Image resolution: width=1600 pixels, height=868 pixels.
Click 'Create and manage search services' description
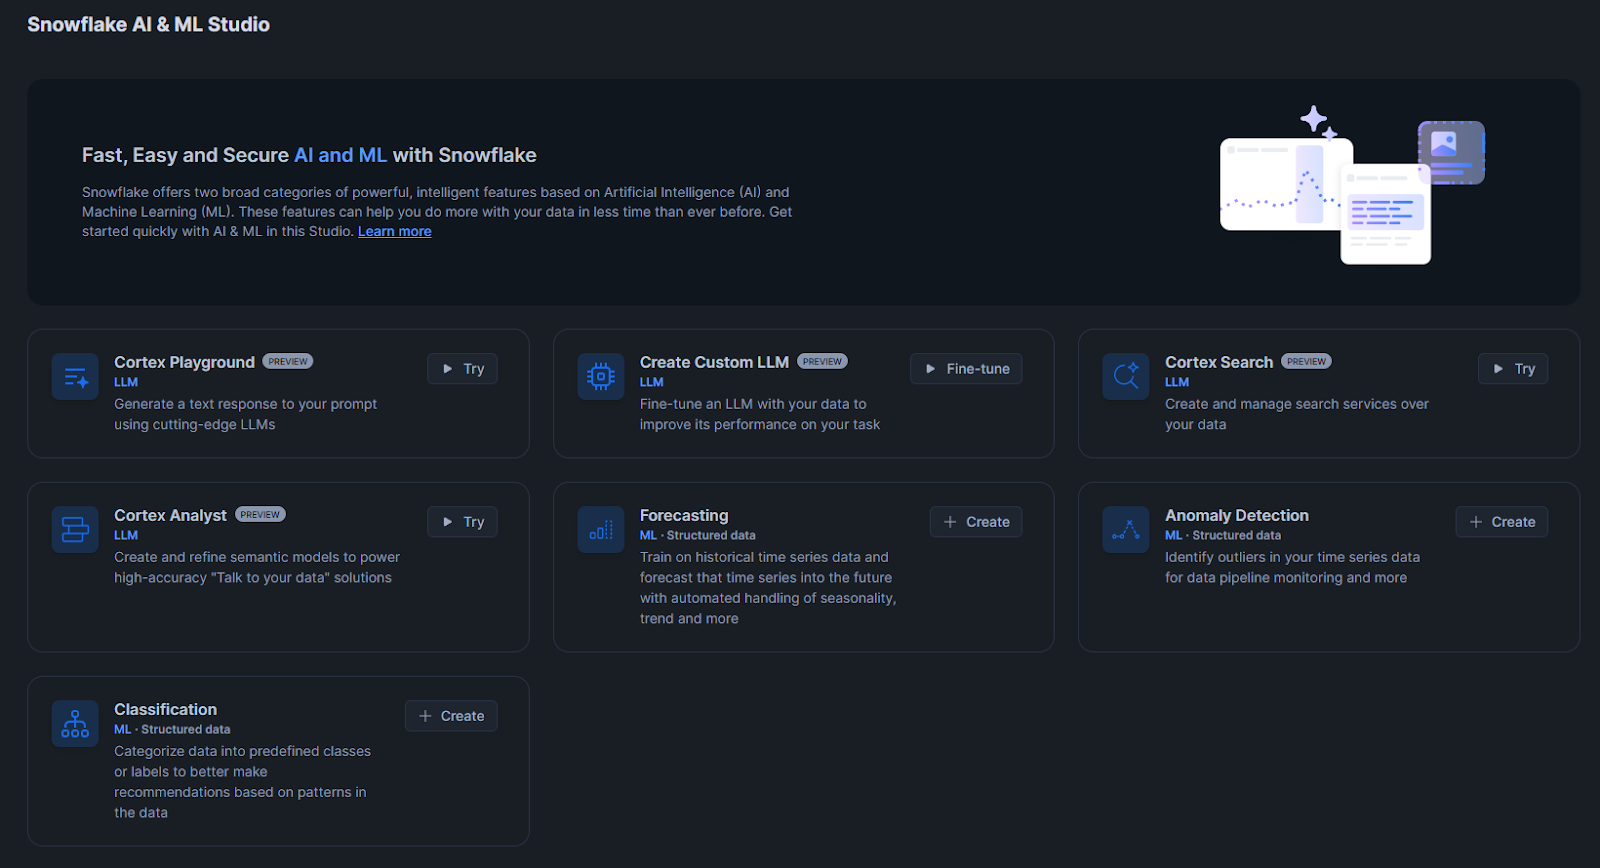1297,414
